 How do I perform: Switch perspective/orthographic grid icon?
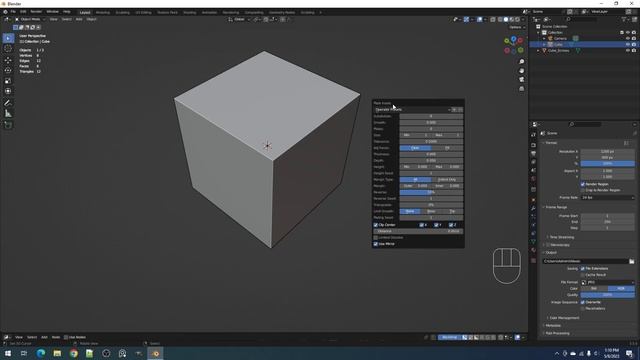(521, 89)
